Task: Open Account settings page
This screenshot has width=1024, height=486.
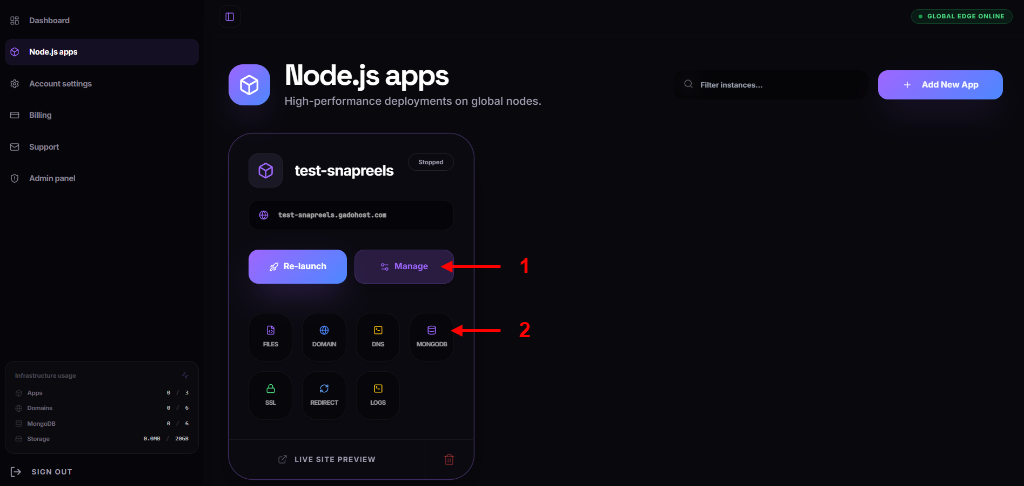Action: click(x=101, y=84)
